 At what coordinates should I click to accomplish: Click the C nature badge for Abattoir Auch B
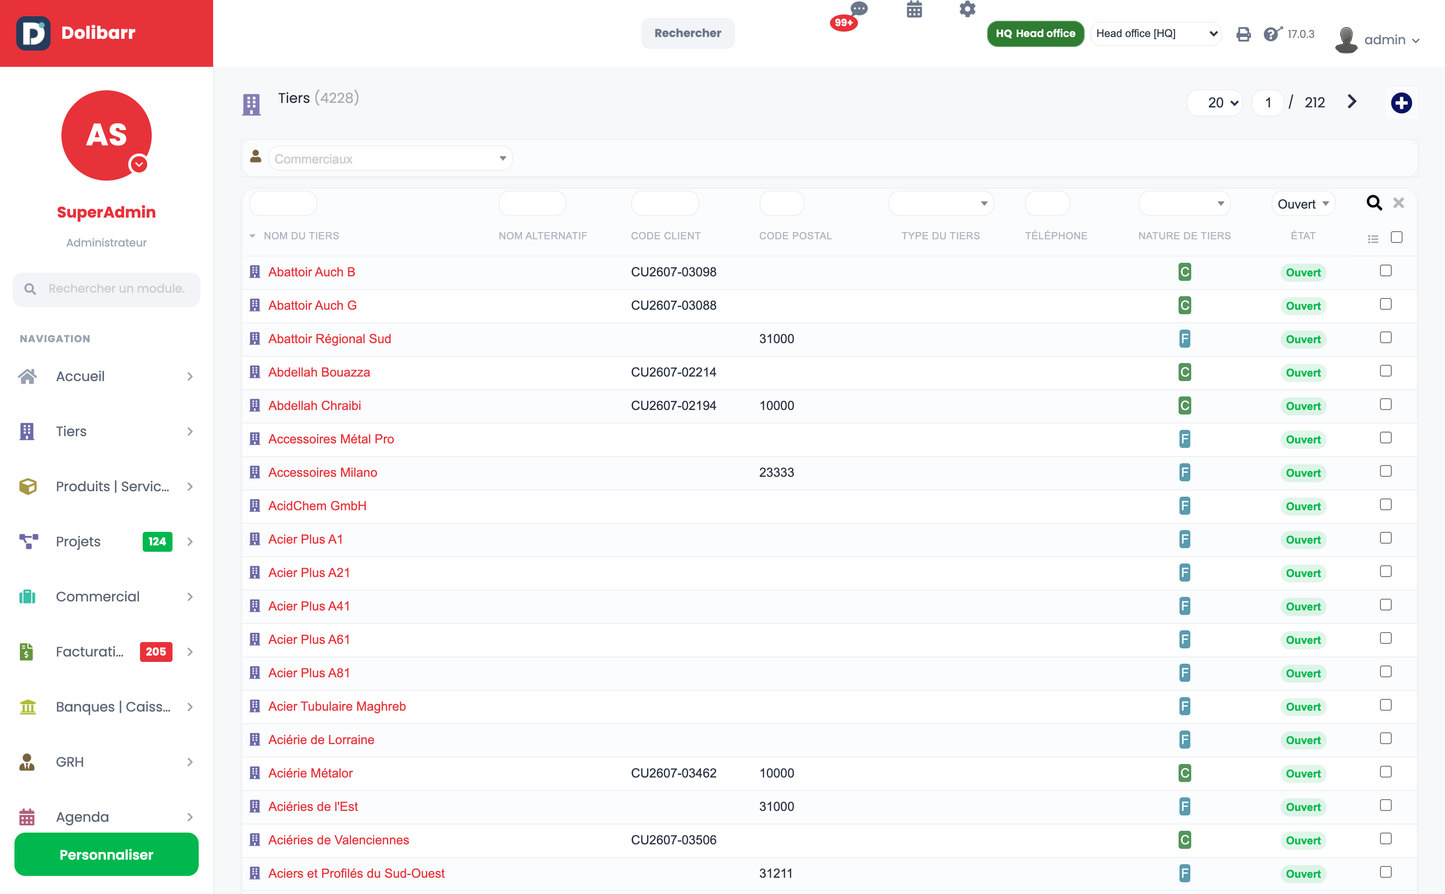[x=1185, y=272]
